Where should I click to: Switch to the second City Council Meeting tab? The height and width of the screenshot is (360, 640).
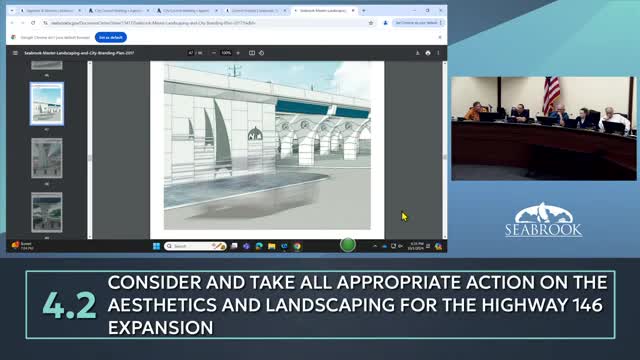coord(118,10)
